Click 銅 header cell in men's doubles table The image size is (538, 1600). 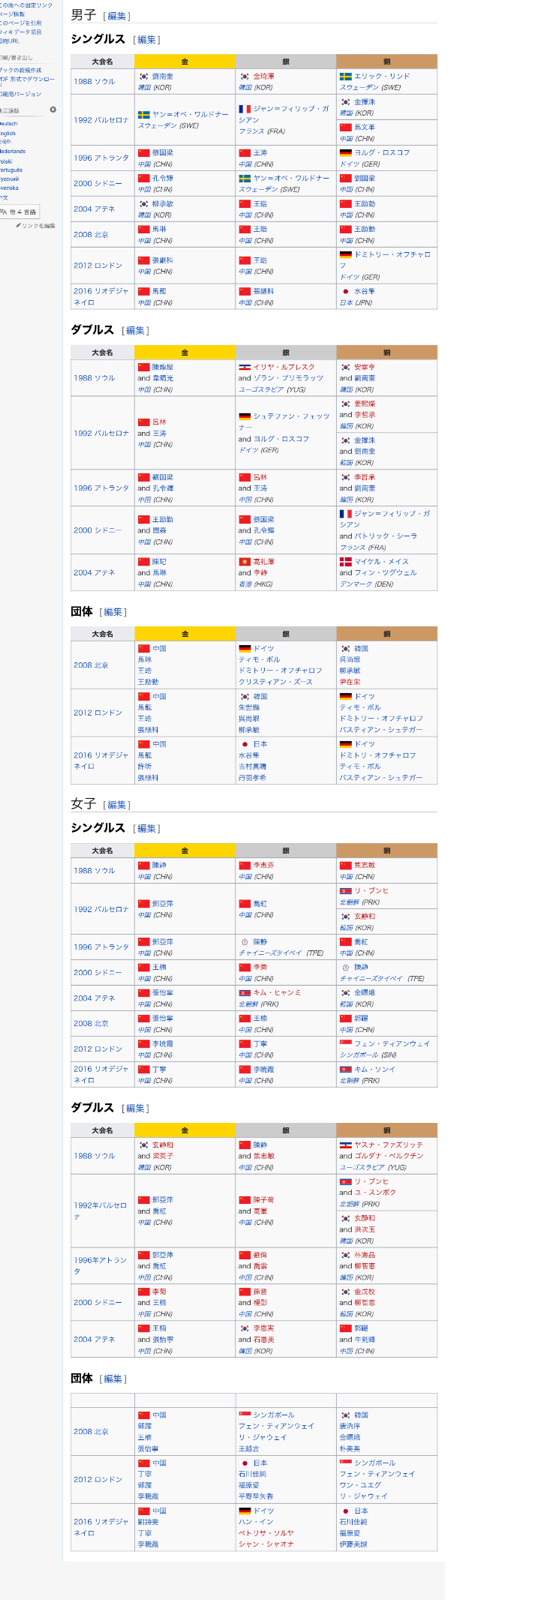[x=386, y=353]
